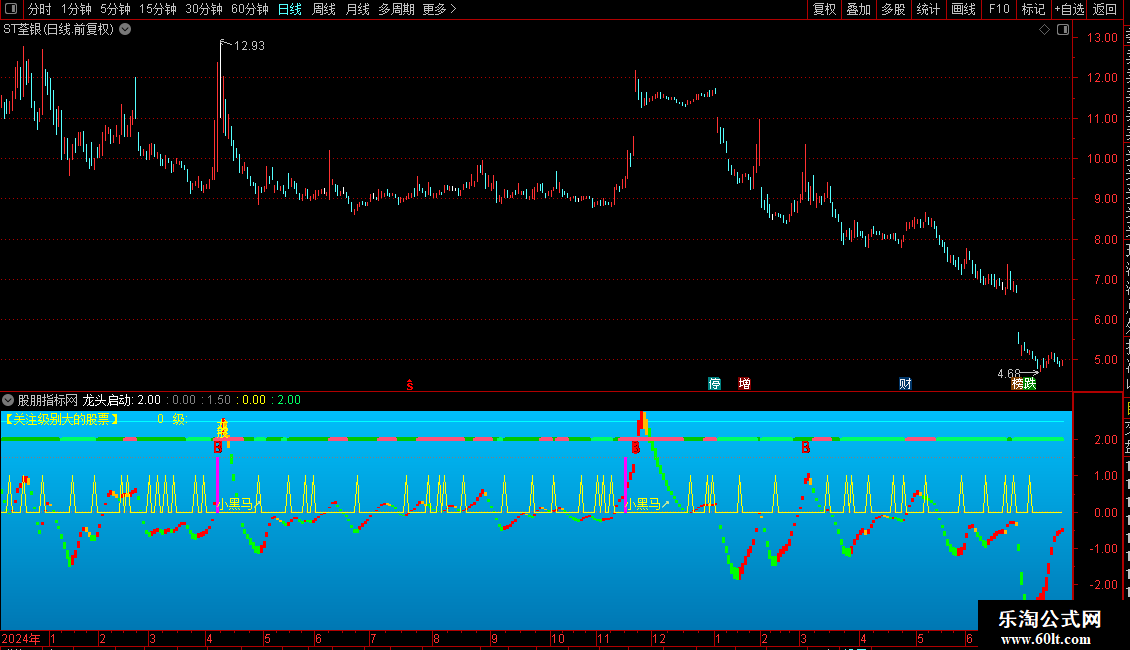
Task: Open the 多周期 multi-period view
Action: click(396, 9)
